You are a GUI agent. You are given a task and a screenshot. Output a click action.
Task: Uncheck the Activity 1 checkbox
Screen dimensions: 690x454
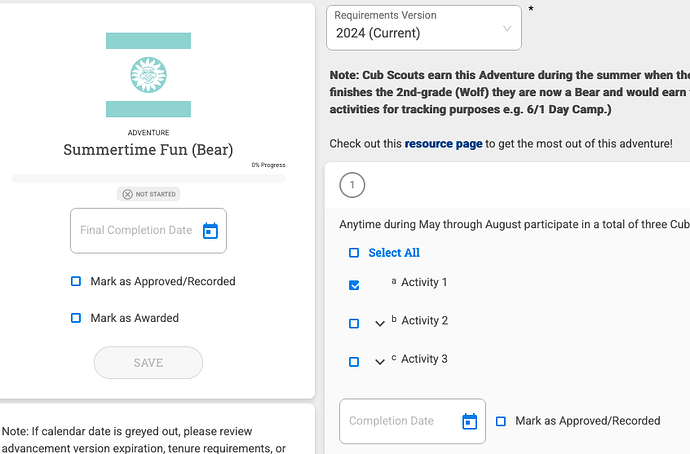tap(354, 285)
